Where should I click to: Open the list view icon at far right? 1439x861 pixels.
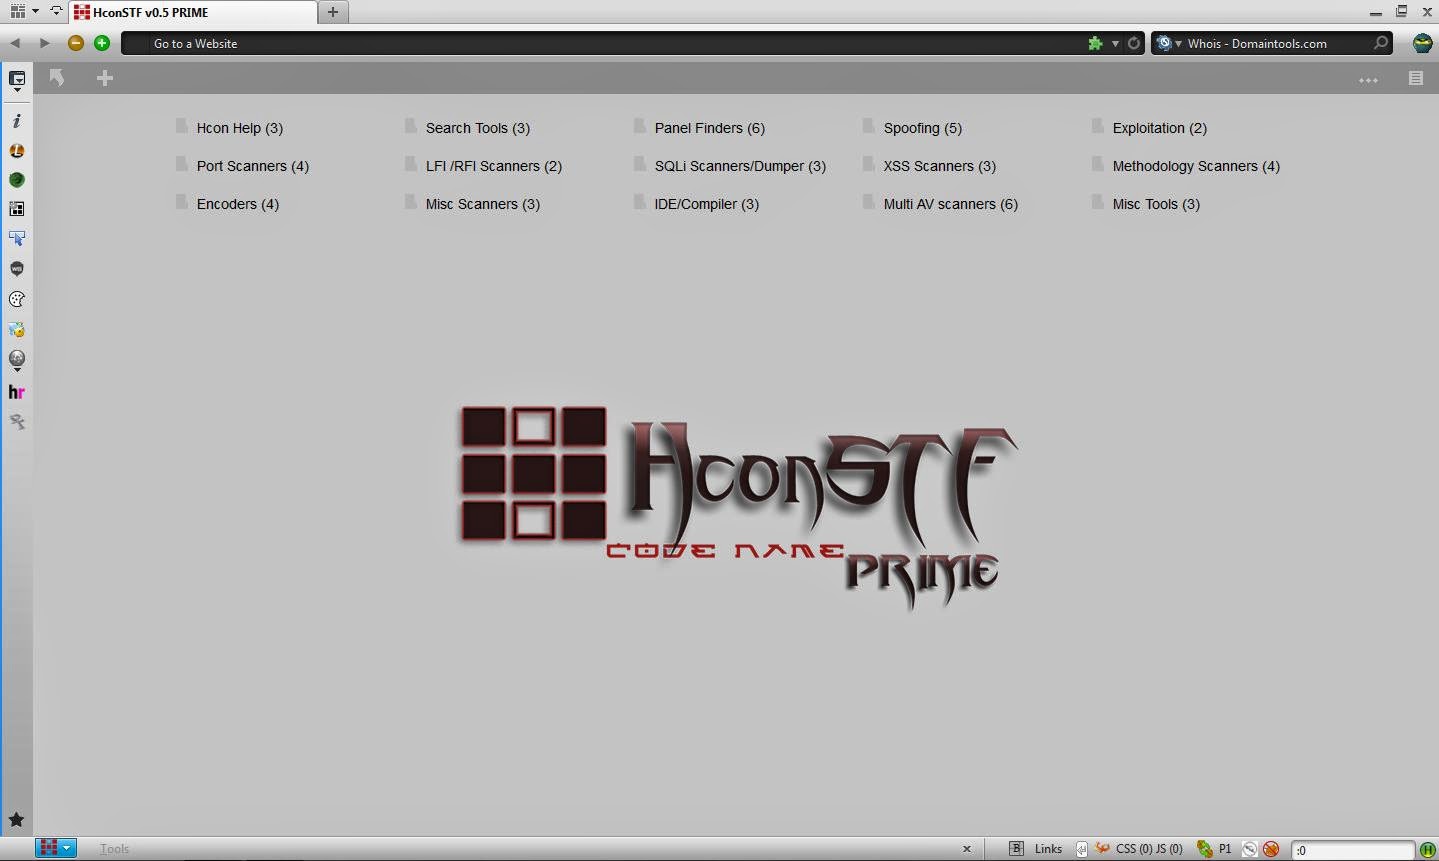click(x=1415, y=78)
